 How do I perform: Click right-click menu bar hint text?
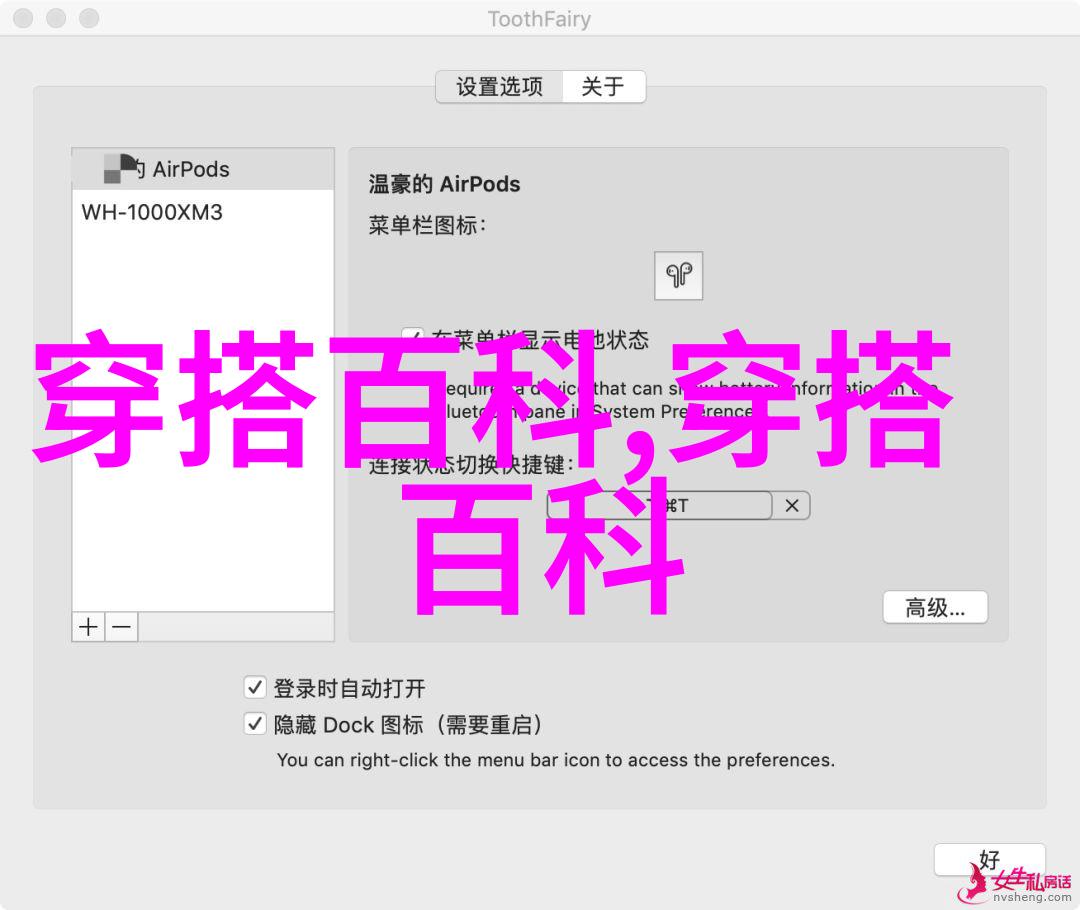(556, 760)
